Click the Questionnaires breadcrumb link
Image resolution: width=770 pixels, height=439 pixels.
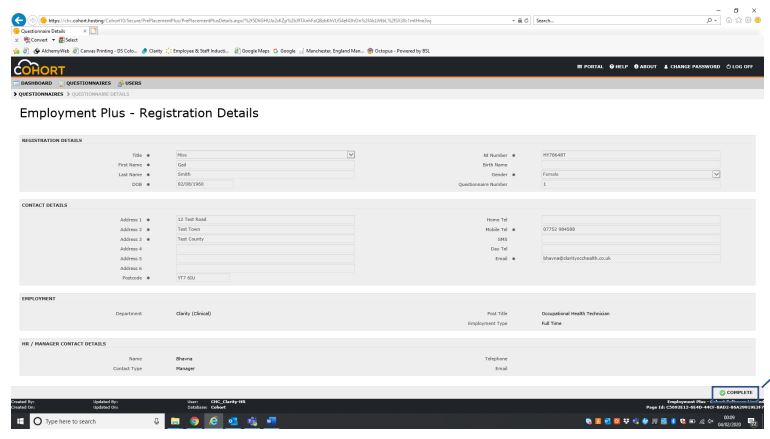[x=41, y=94]
